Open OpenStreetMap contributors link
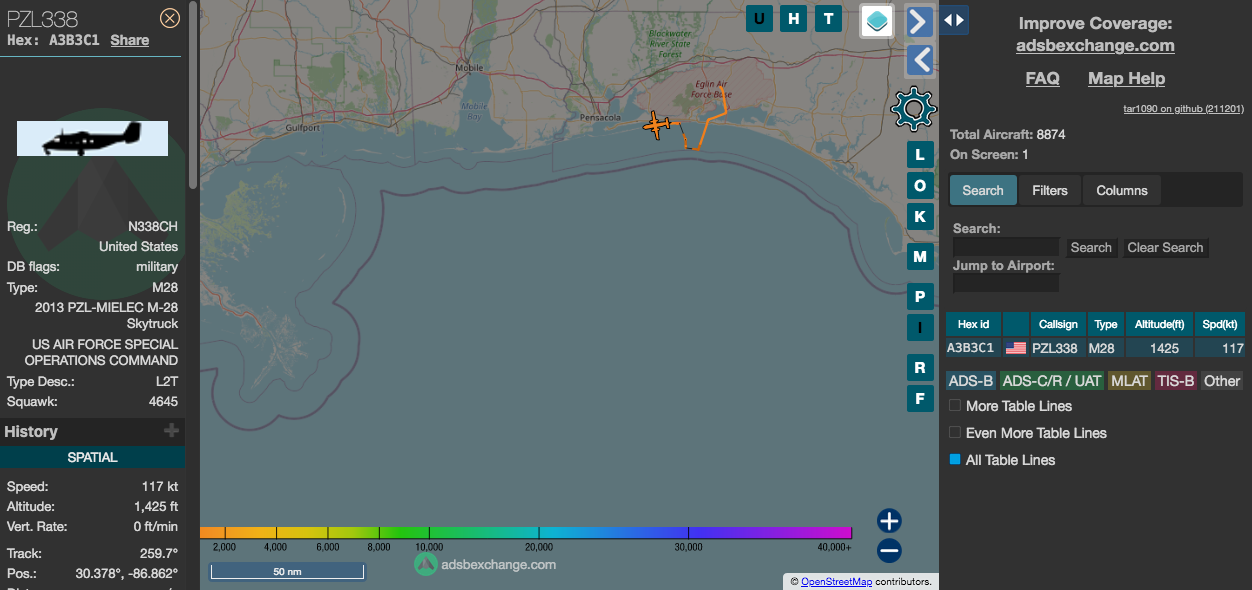This screenshot has width=1252, height=590. [x=837, y=581]
